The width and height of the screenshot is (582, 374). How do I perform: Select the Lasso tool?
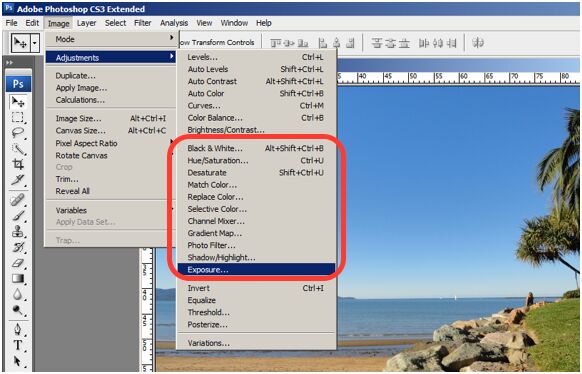[18, 133]
